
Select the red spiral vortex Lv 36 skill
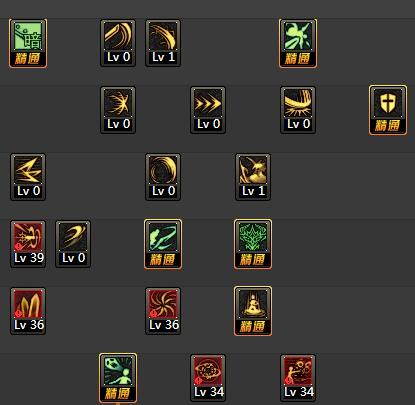pos(163,311)
